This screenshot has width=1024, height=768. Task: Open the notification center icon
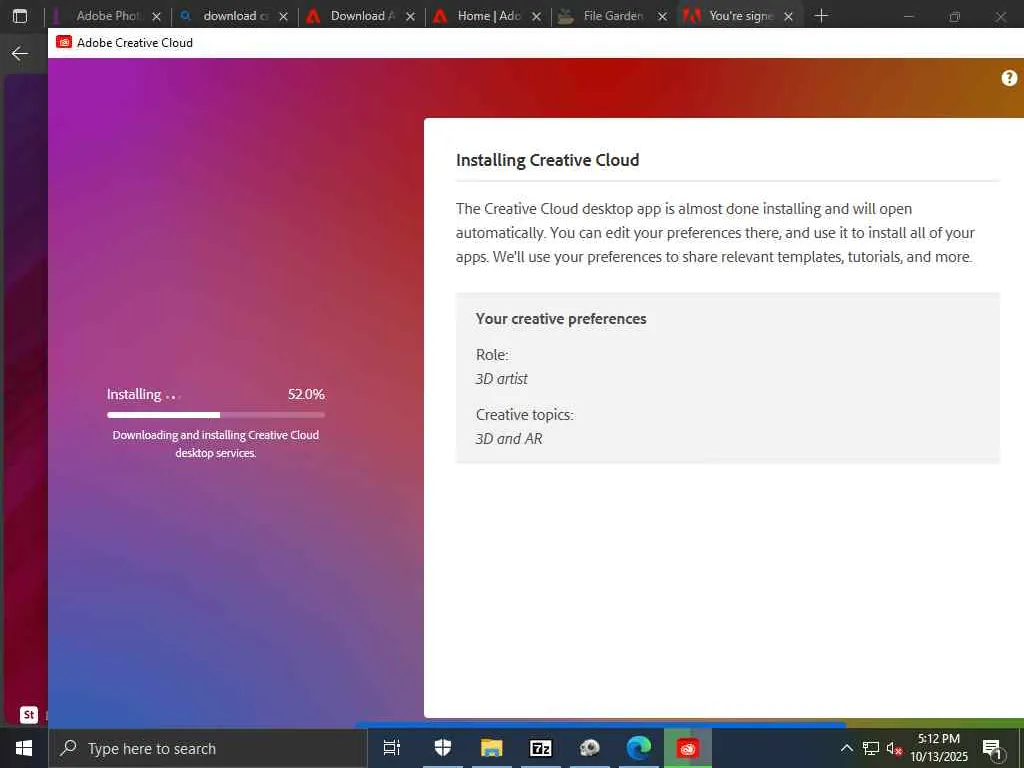click(992, 748)
